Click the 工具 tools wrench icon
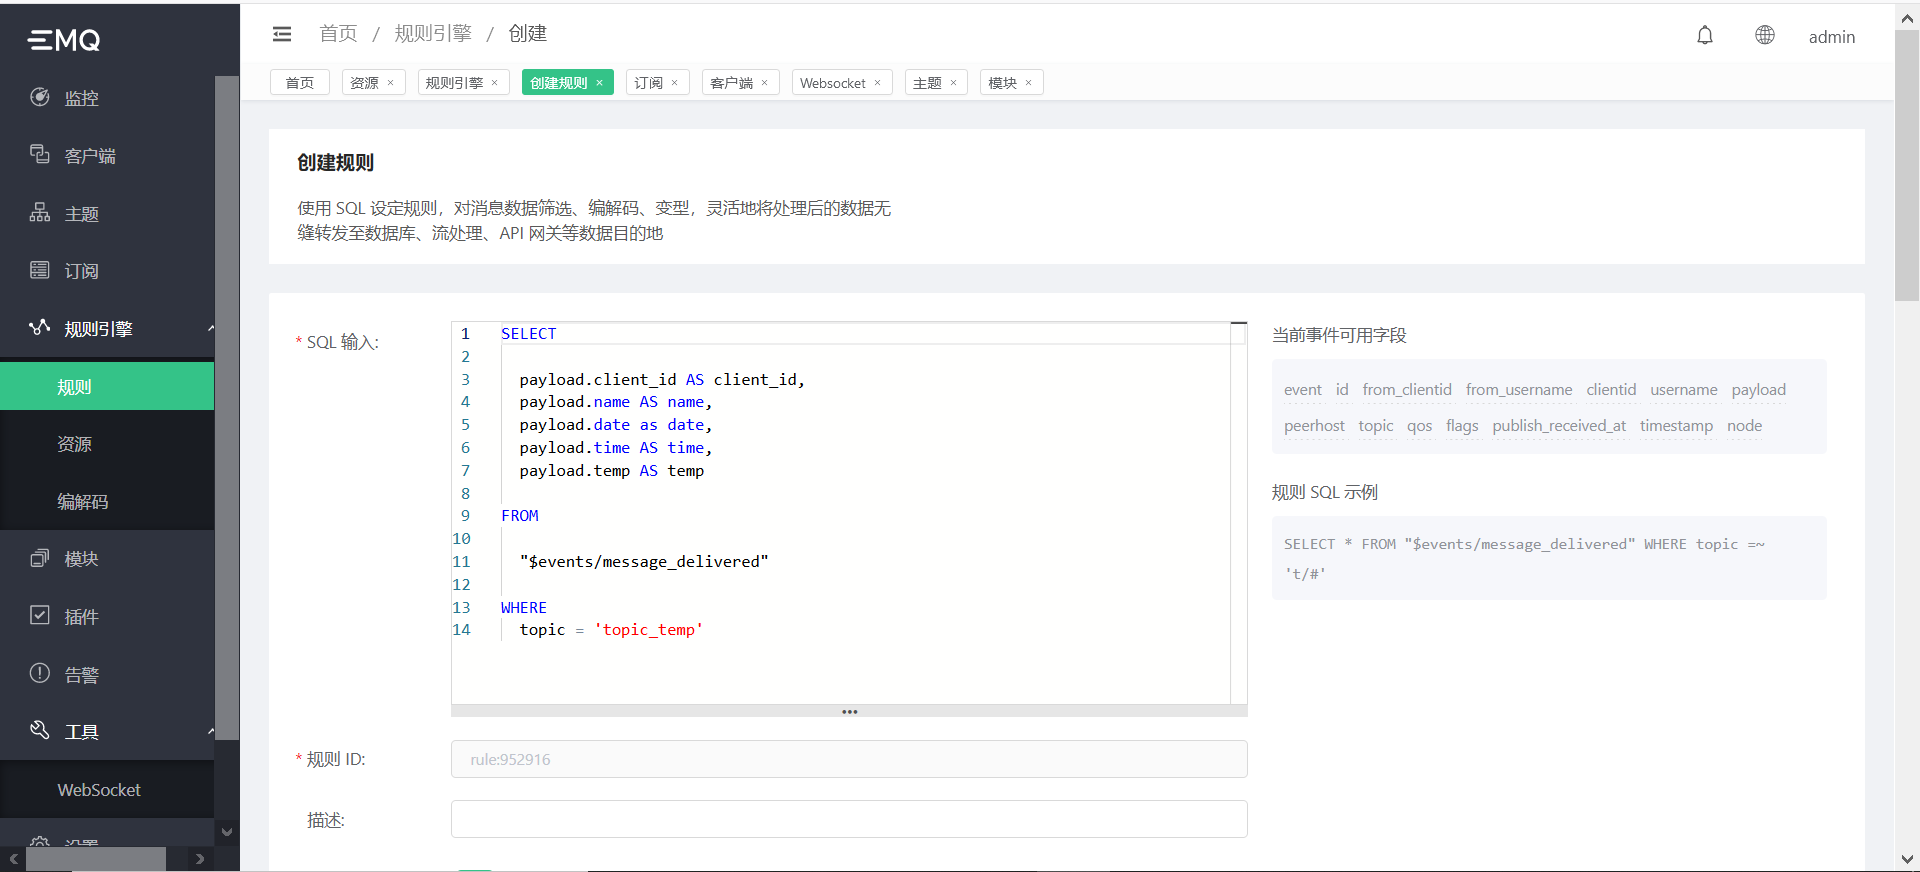 [x=40, y=730]
